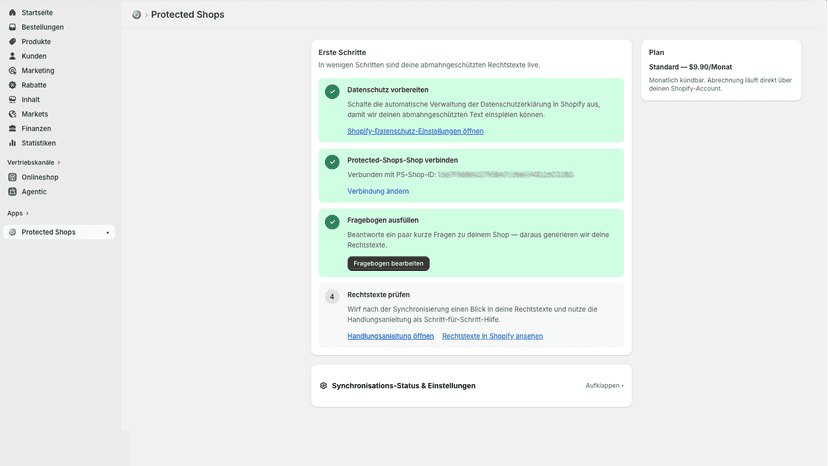Click the Plan card heading
Viewport: 828px width, 466px height.
click(656, 52)
